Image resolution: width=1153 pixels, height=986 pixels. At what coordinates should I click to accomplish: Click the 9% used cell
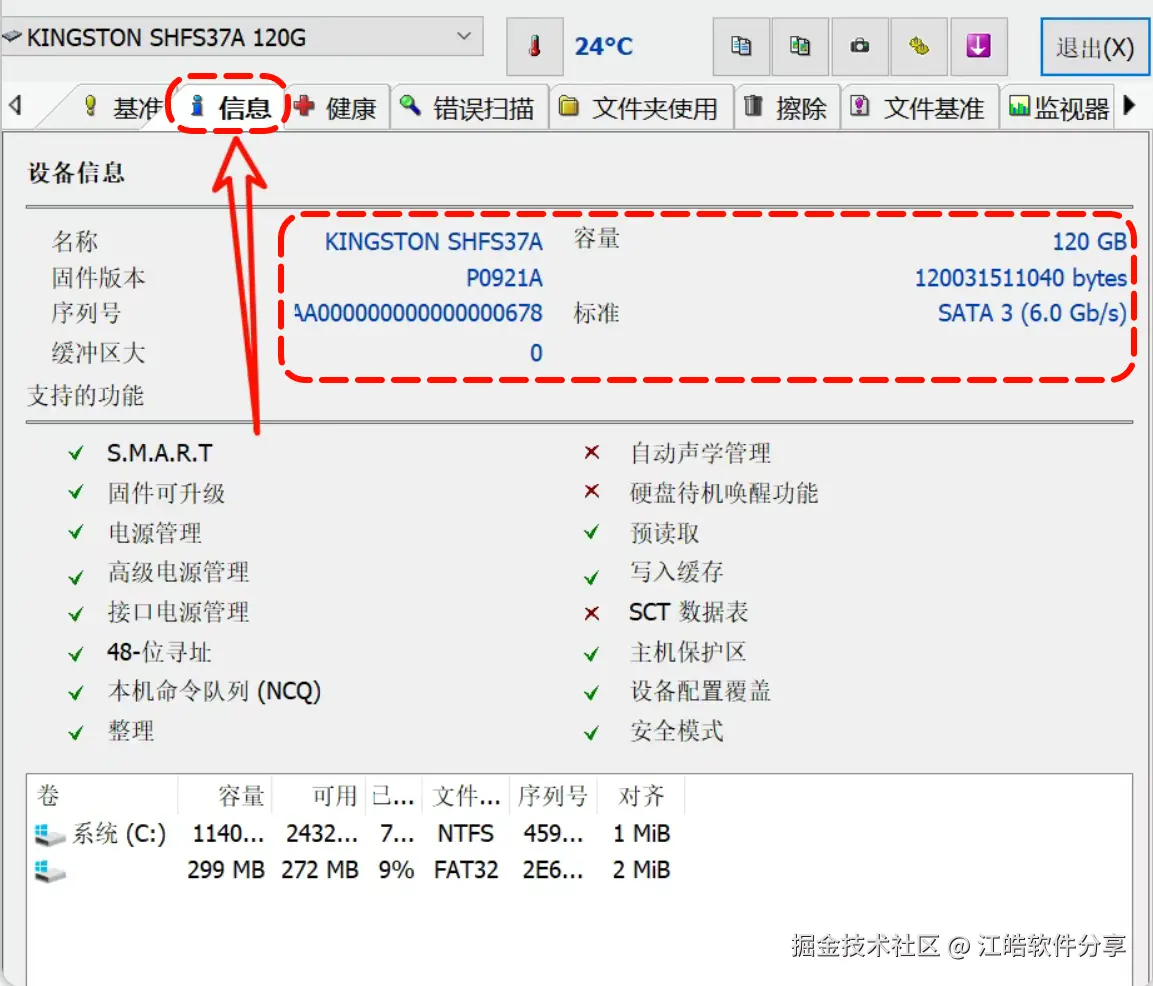[x=396, y=870]
